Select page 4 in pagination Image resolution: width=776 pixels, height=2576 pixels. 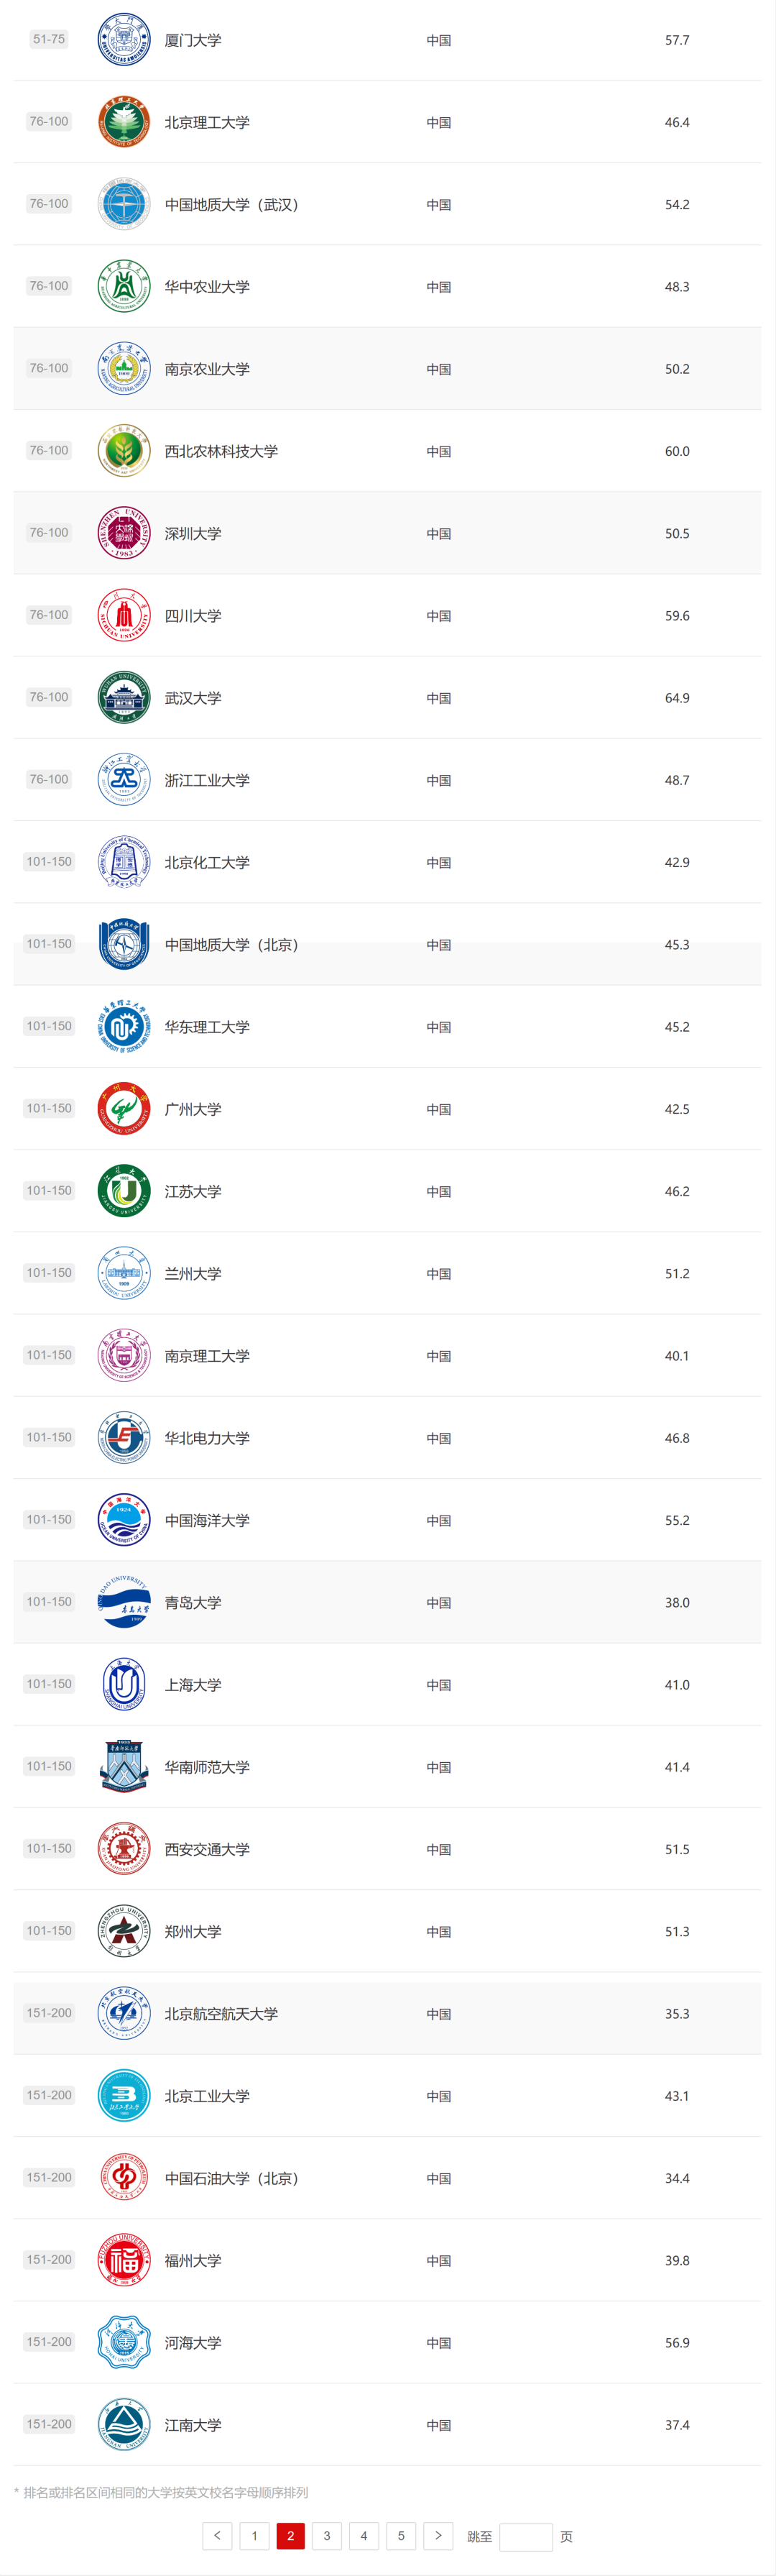tap(364, 2535)
